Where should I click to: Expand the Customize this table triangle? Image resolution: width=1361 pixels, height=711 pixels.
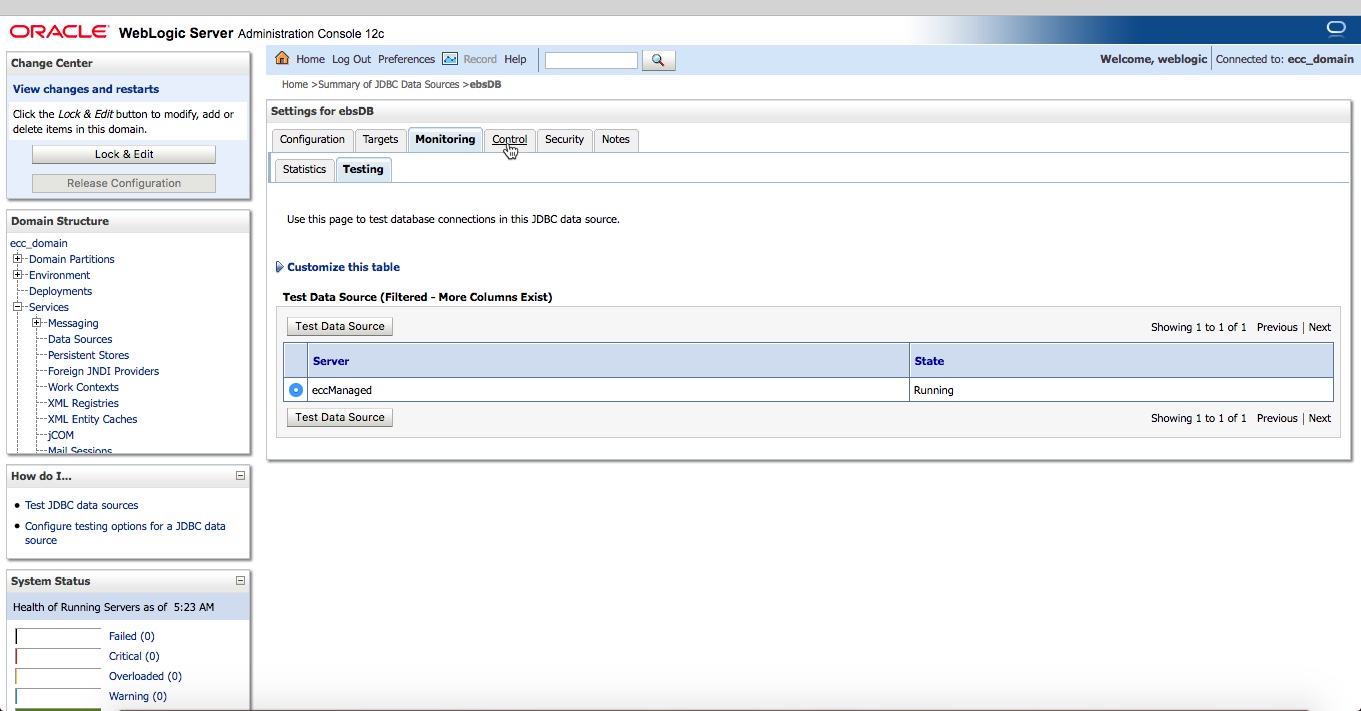pos(280,267)
